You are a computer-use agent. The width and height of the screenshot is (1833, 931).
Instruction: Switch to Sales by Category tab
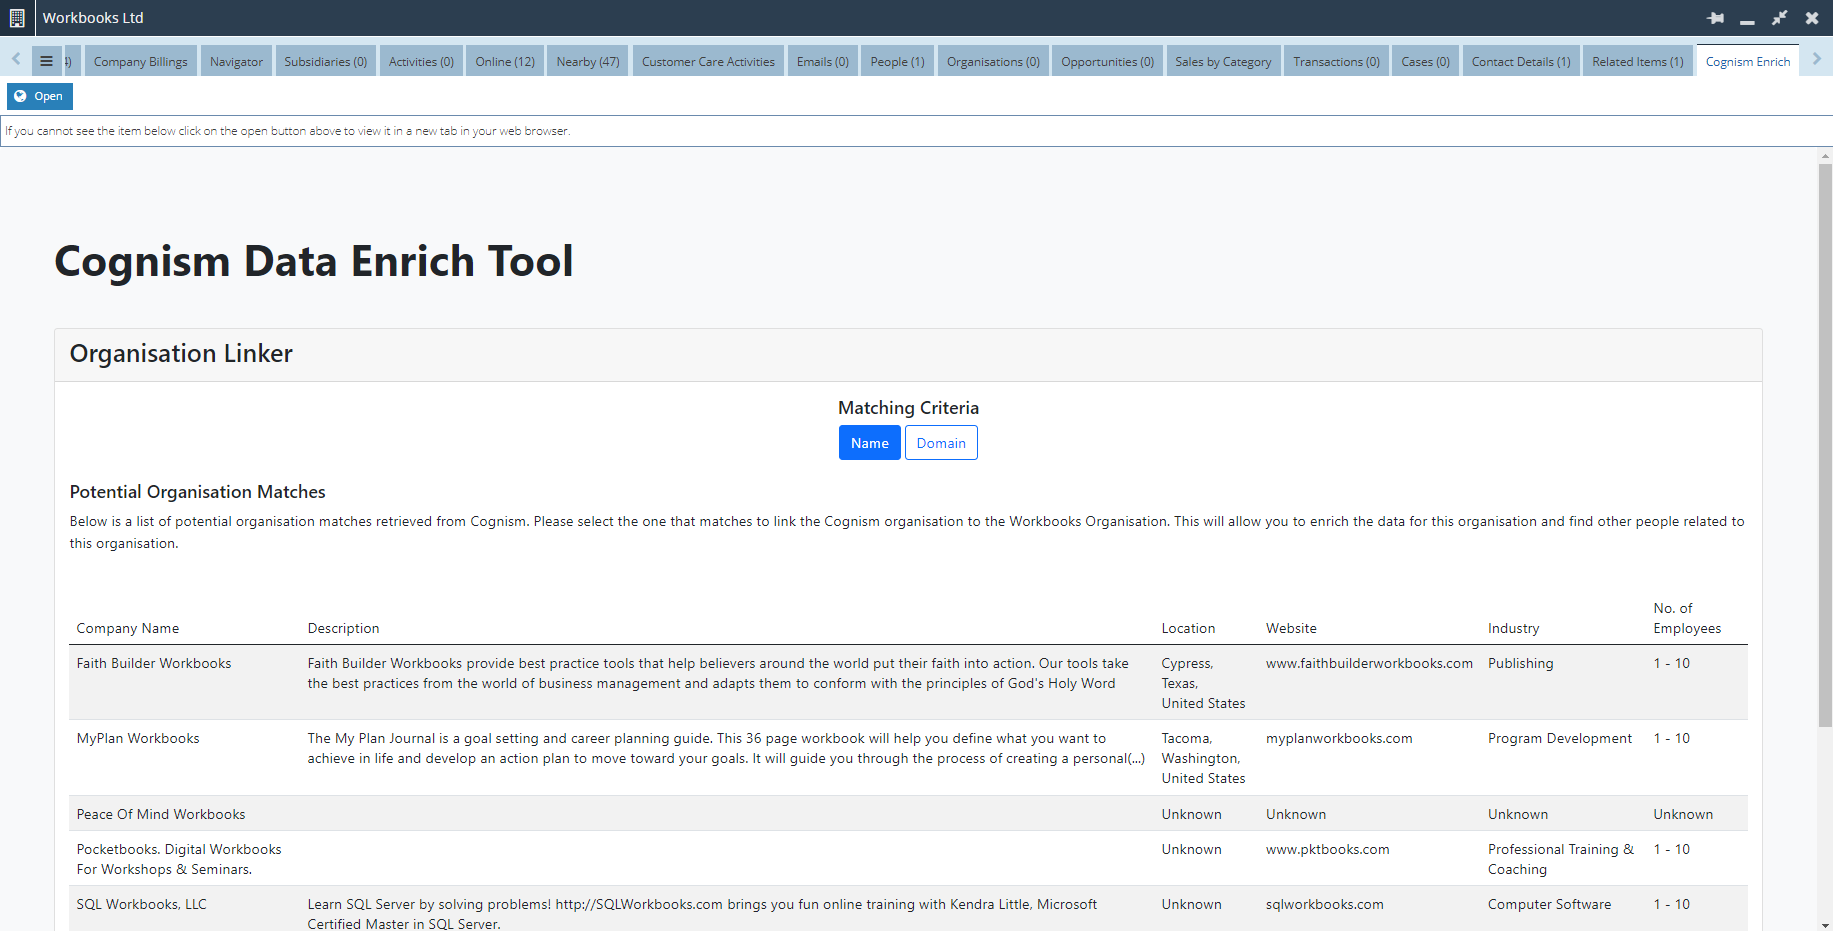coord(1223,61)
